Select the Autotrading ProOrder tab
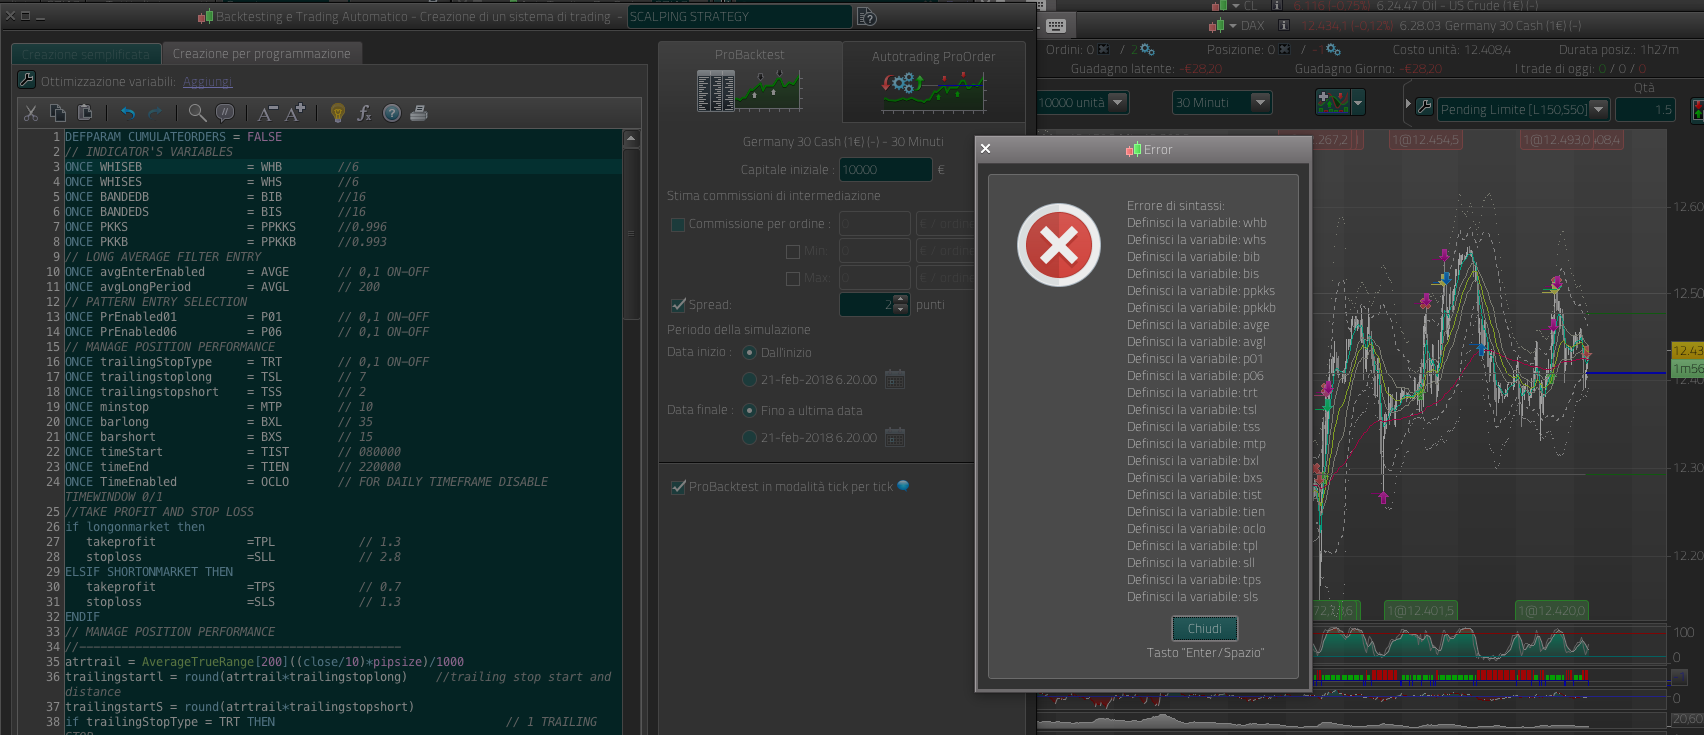Image resolution: width=1704 pixels, height=735 pixels. (x=933, y=82)
